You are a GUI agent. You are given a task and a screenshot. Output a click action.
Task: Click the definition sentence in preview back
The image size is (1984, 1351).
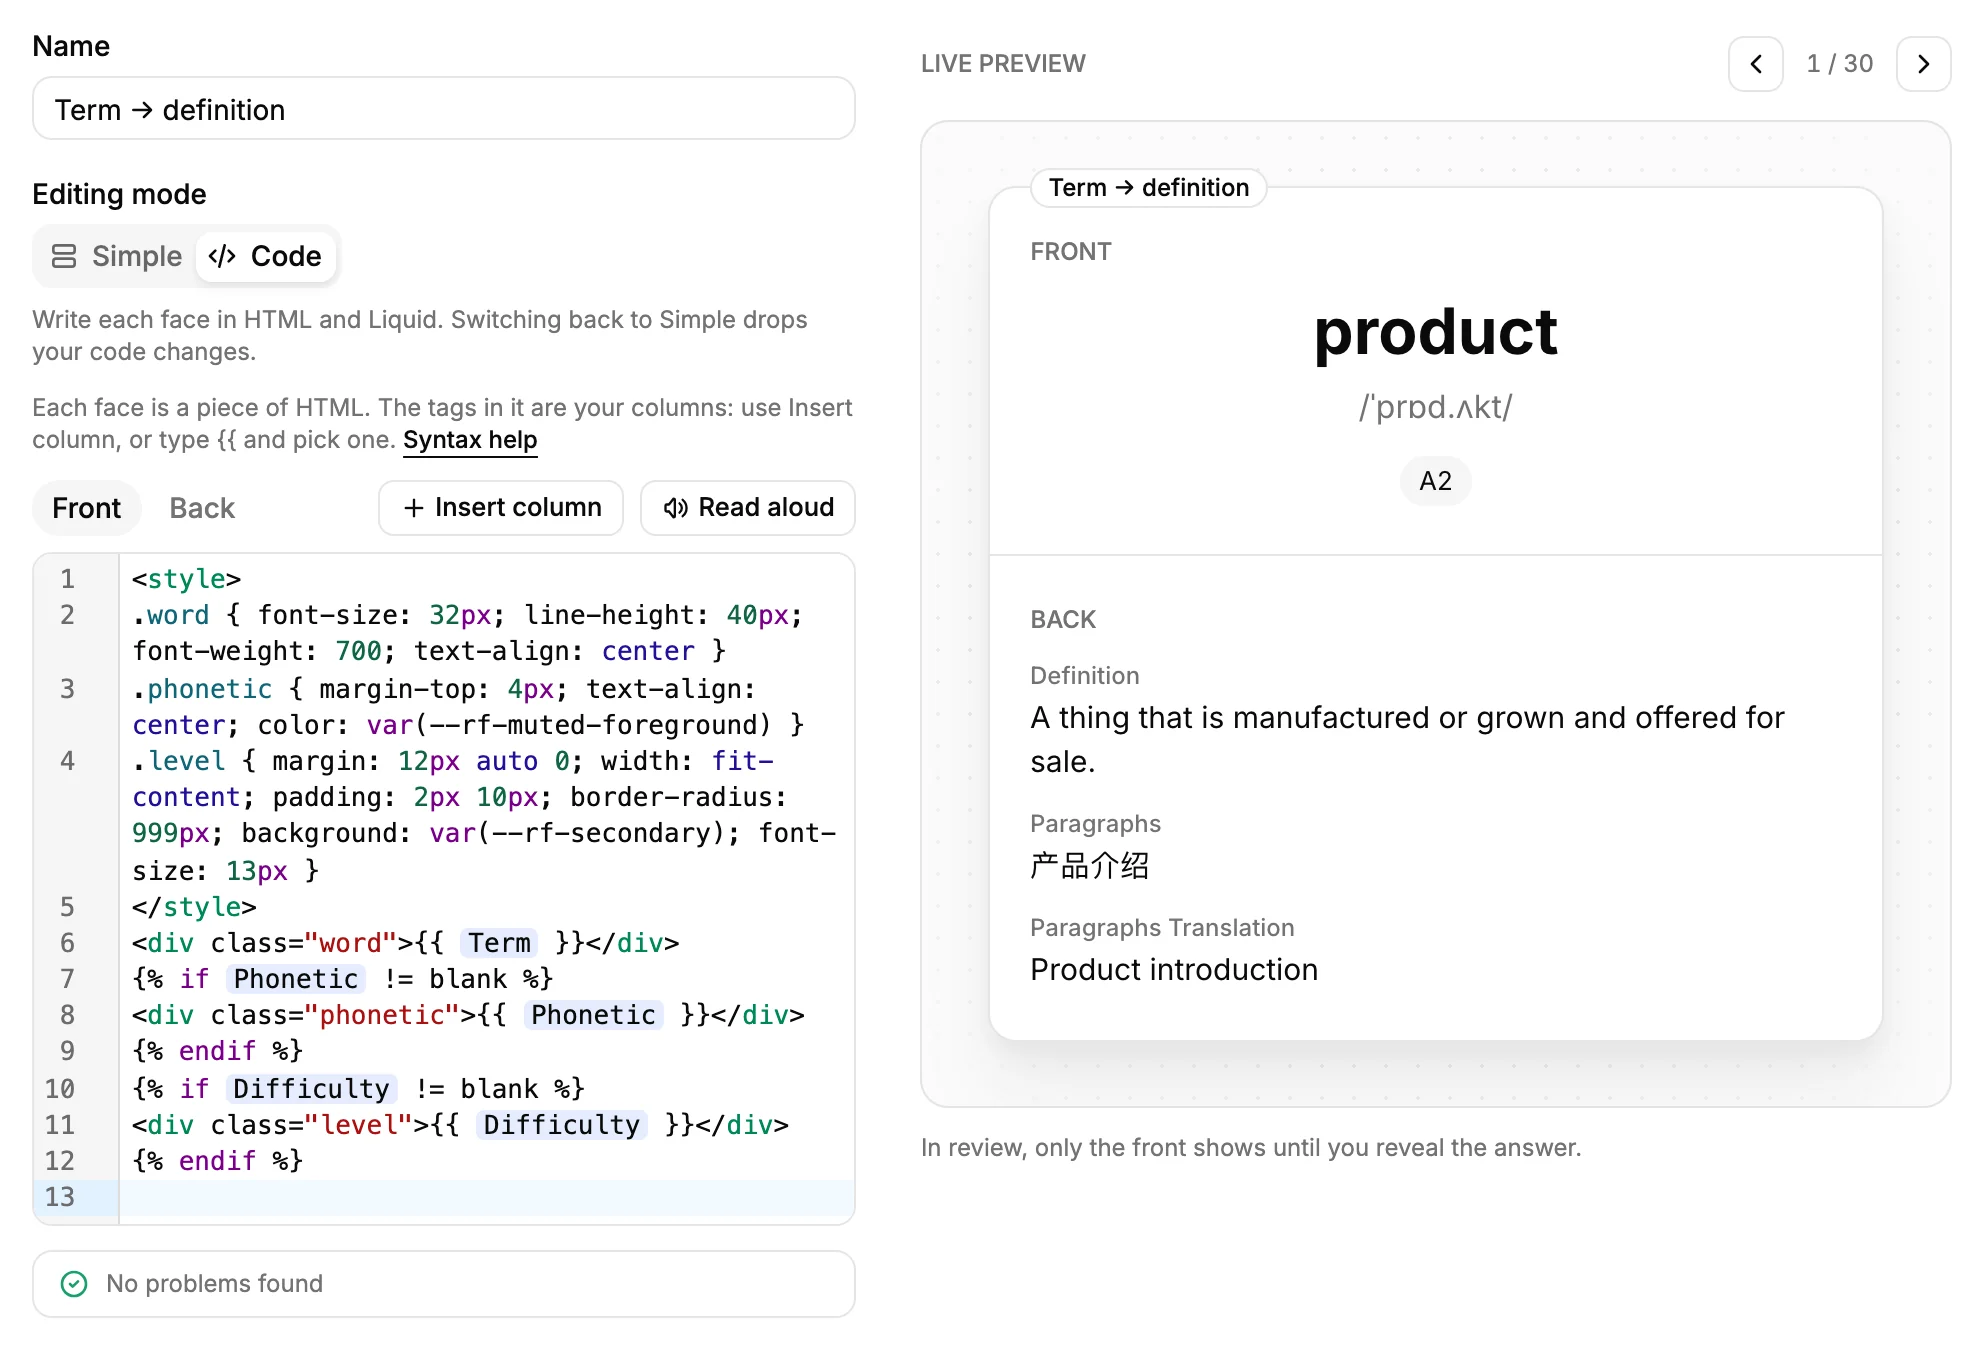coord(1407,740)
